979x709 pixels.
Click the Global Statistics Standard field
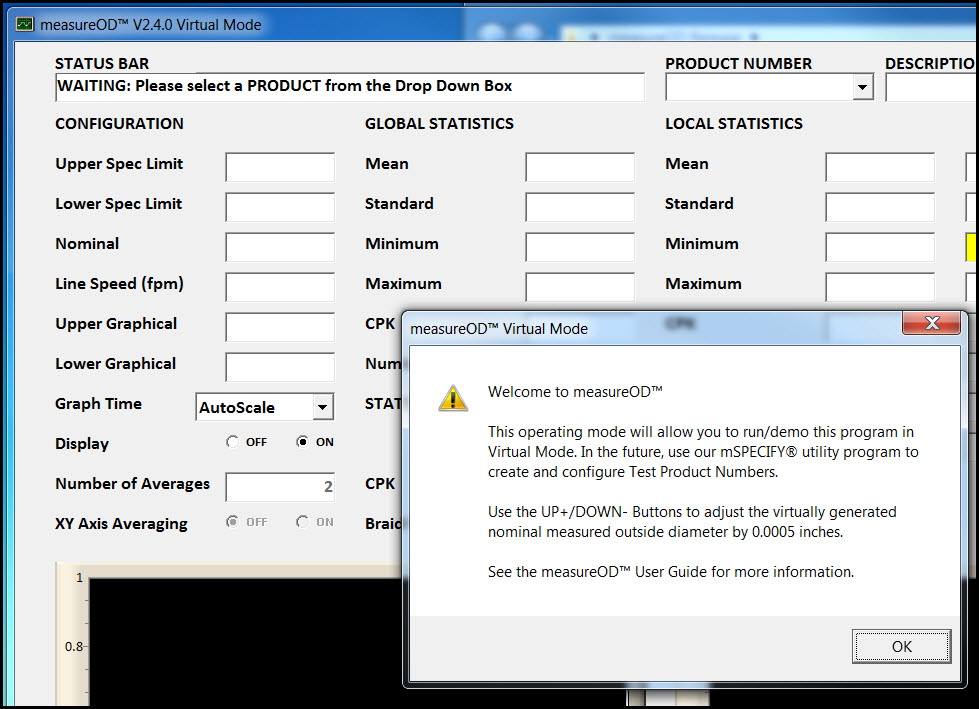[x=580, y=207]
